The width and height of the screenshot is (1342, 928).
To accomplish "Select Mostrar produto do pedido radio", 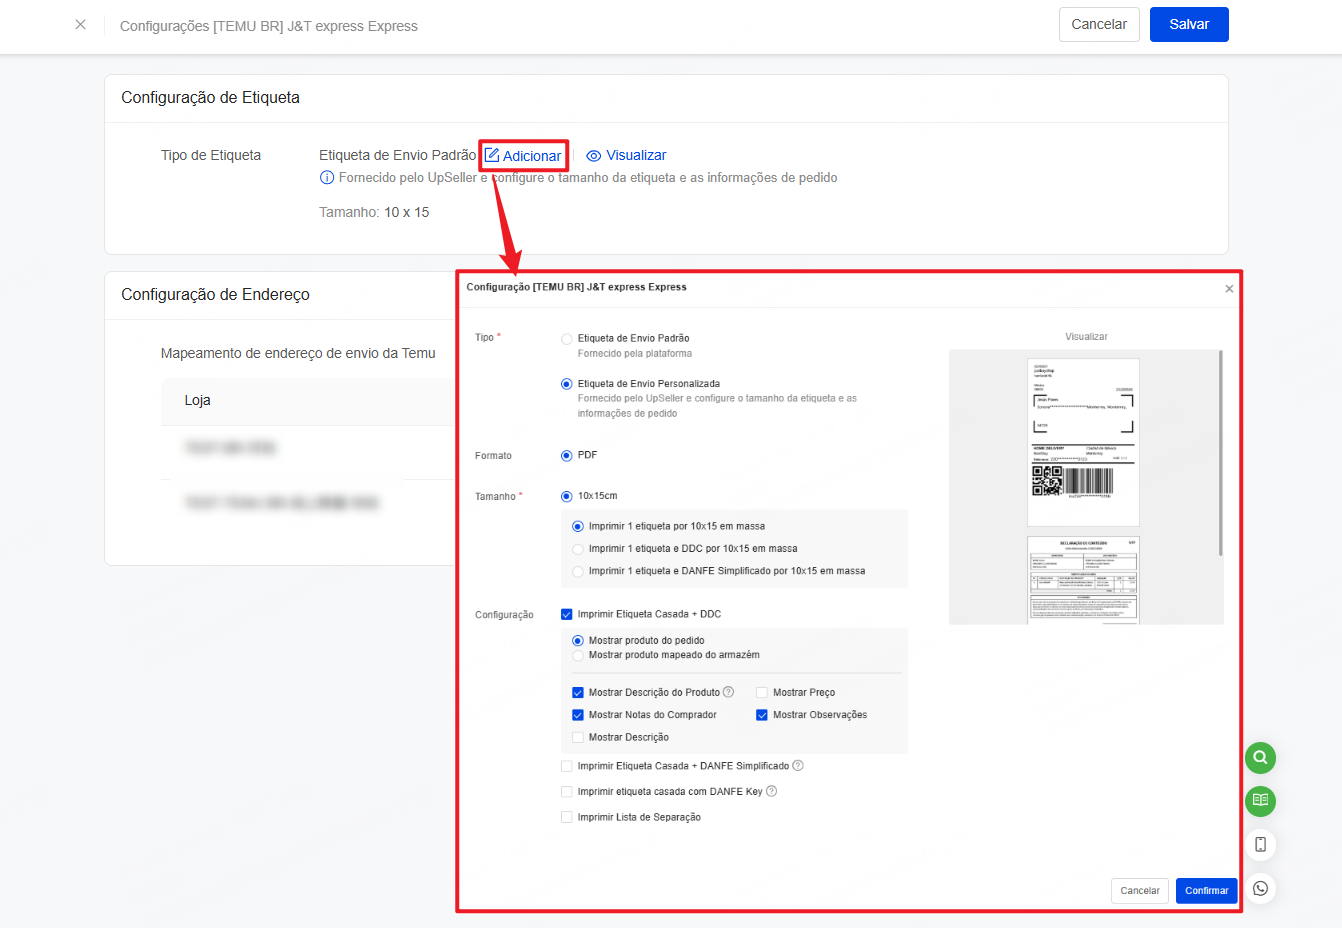I will point(578,641).
